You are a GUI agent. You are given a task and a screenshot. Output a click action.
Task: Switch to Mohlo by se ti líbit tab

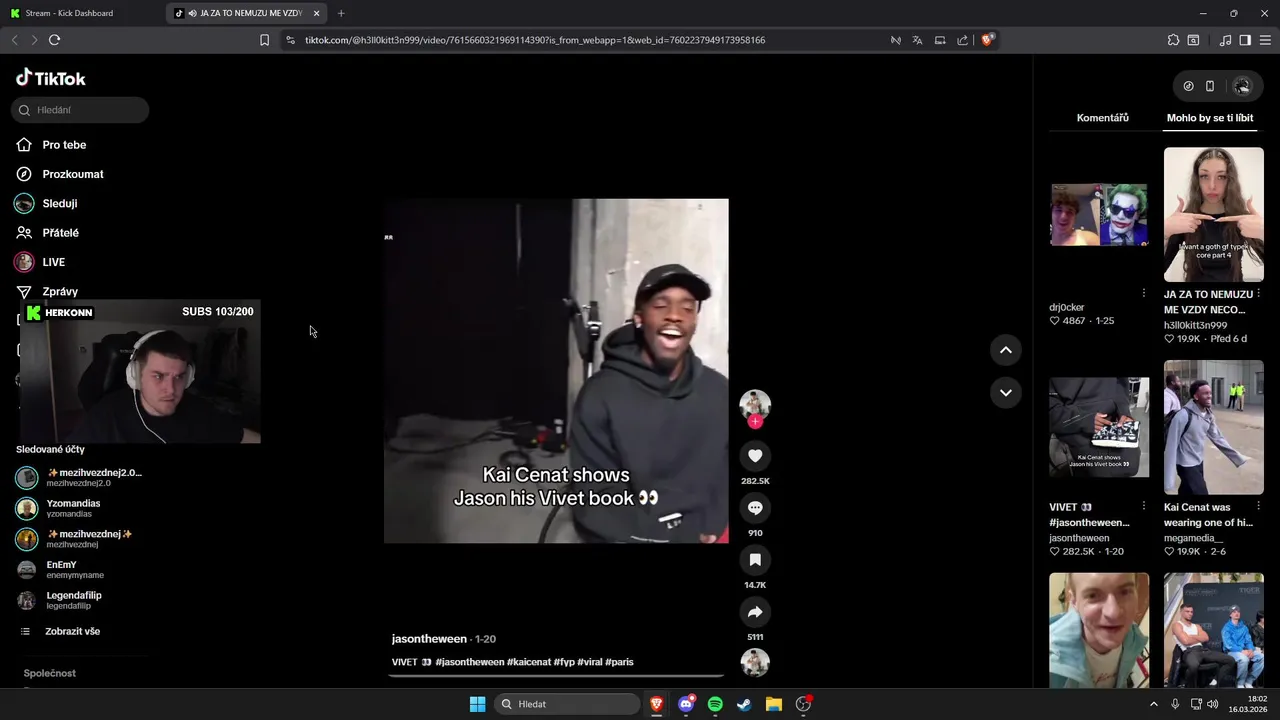pyautogui.click(x=1209, y=118)
